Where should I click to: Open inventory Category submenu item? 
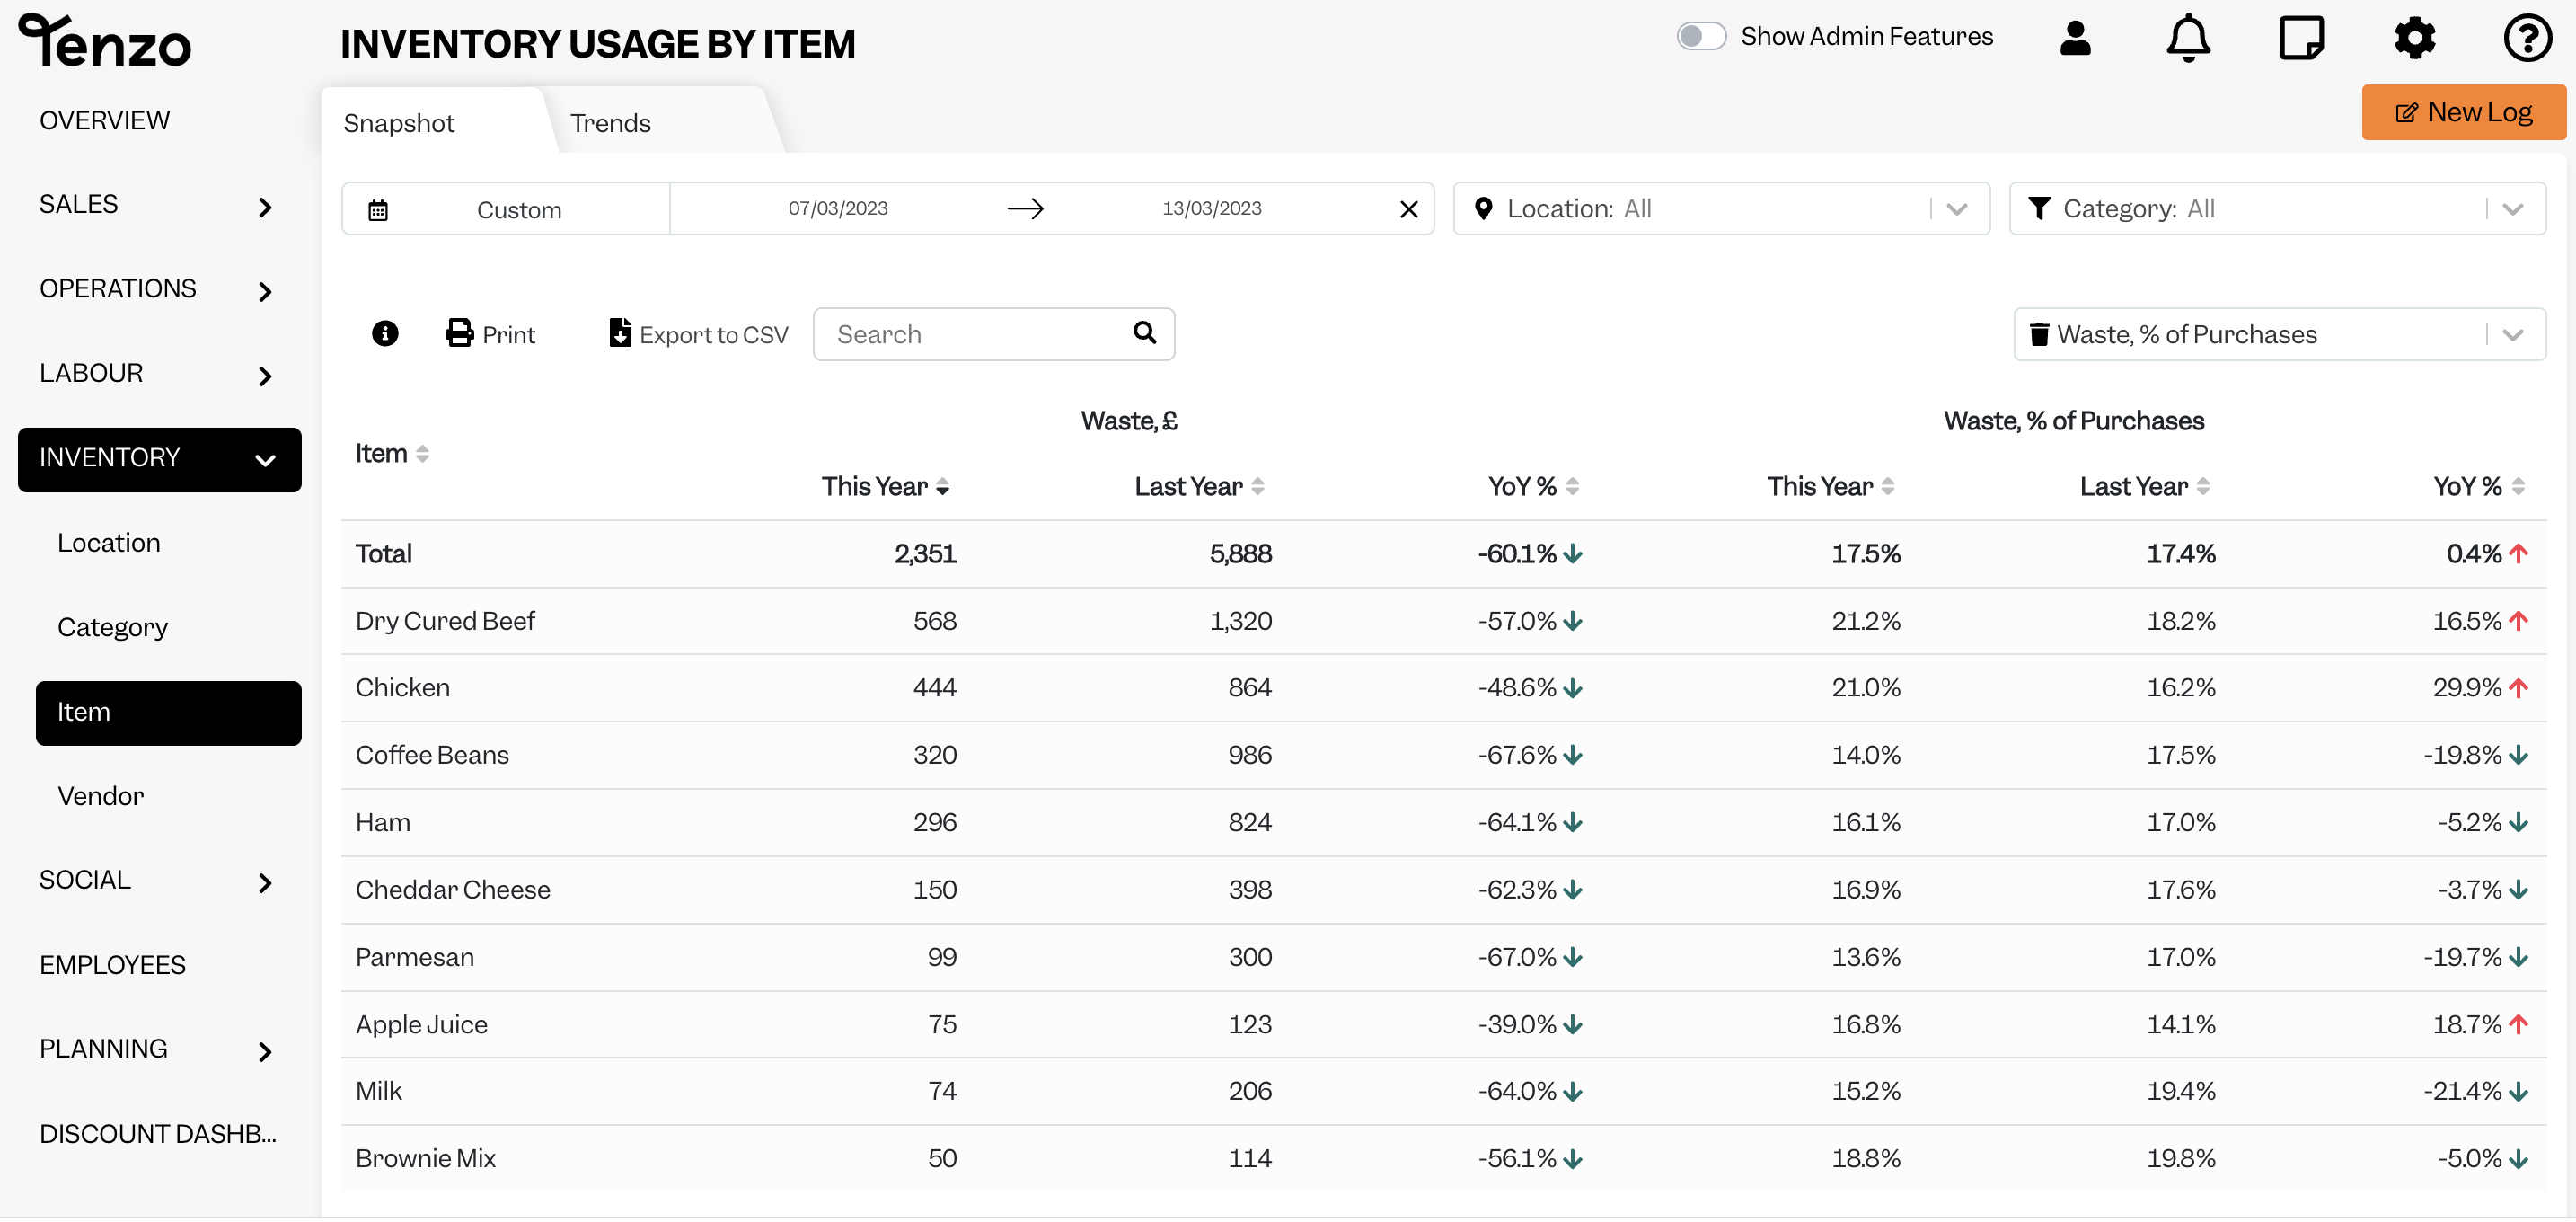112,628
